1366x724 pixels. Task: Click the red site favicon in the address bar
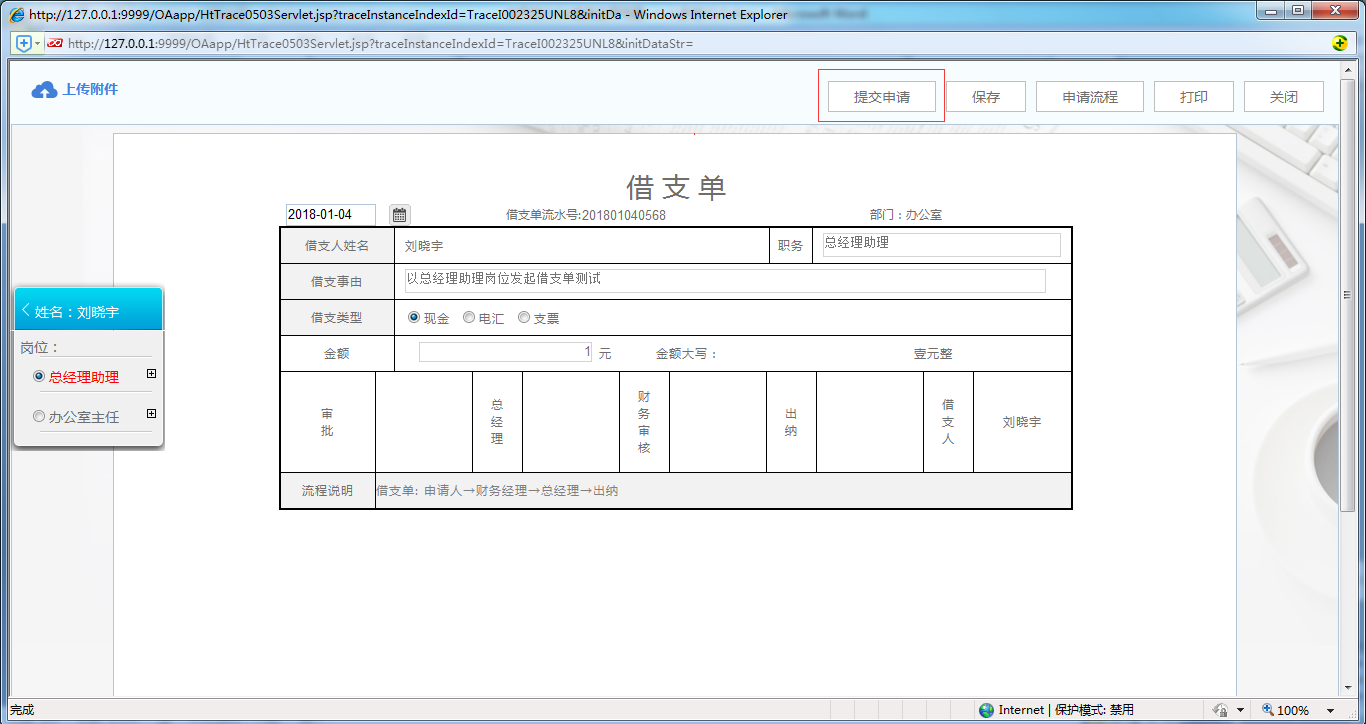pyautogui.click(x=56, y=43)
